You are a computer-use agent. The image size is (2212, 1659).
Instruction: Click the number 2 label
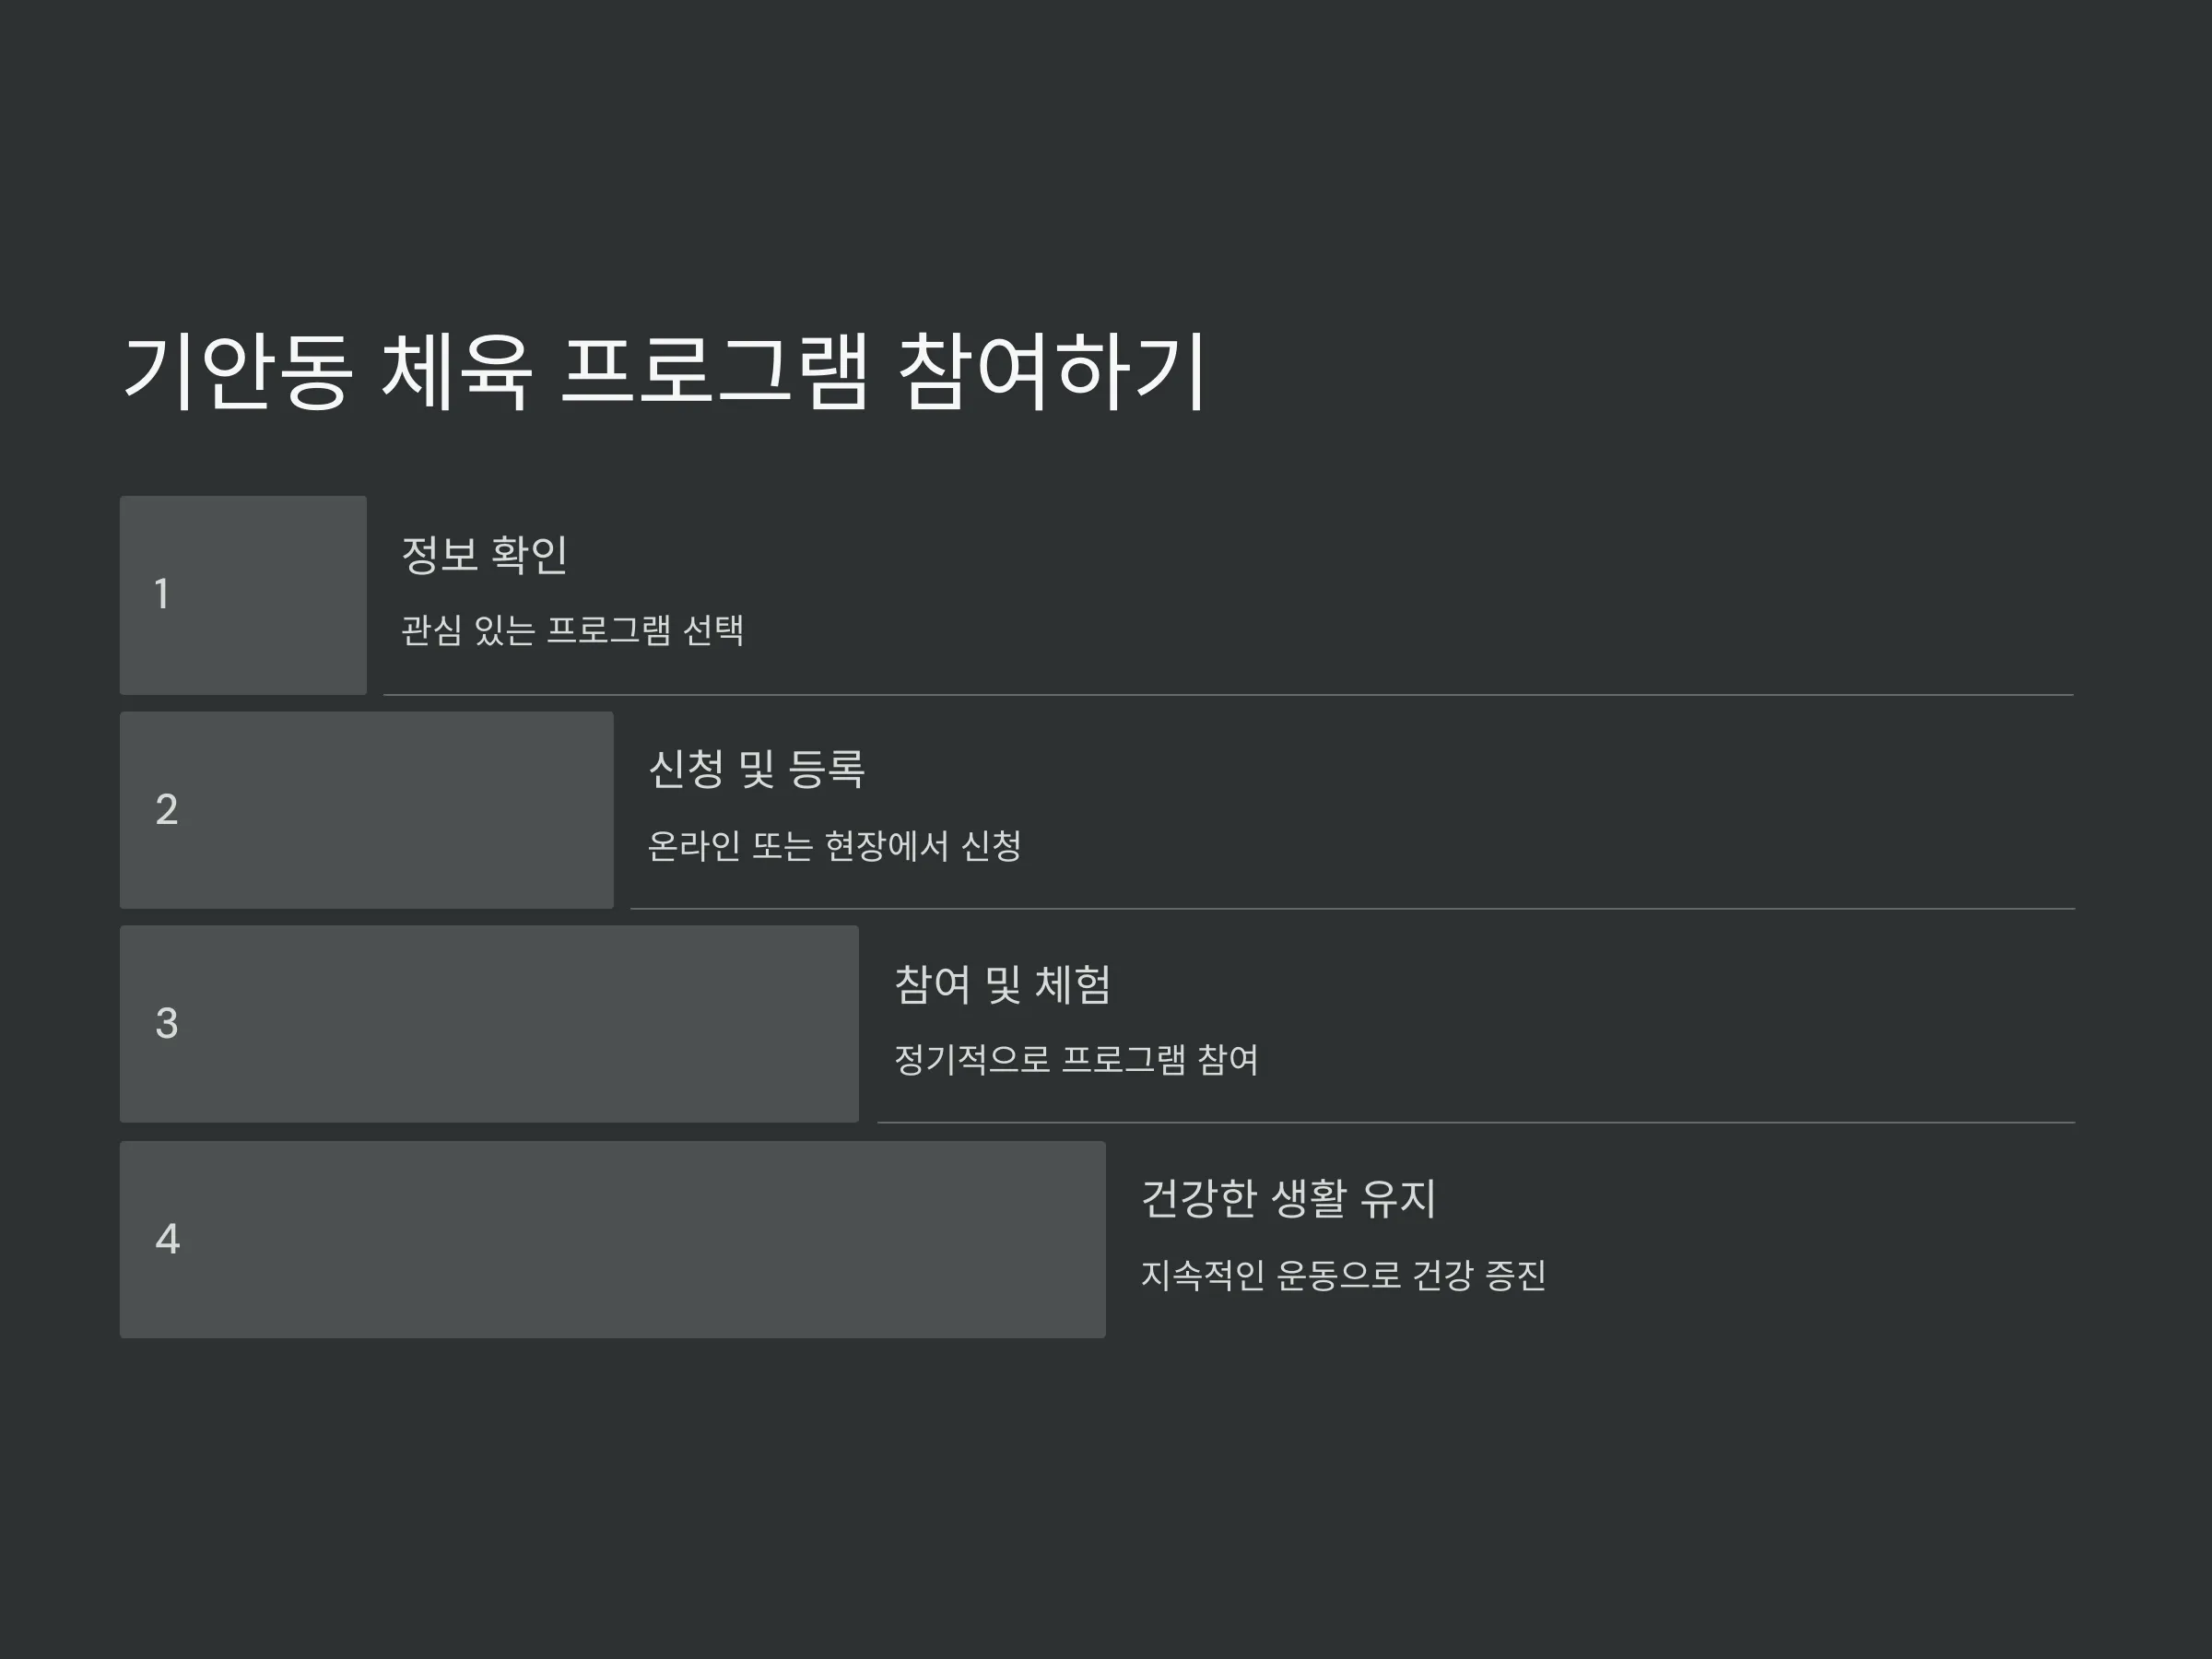[x=167, y=809]
